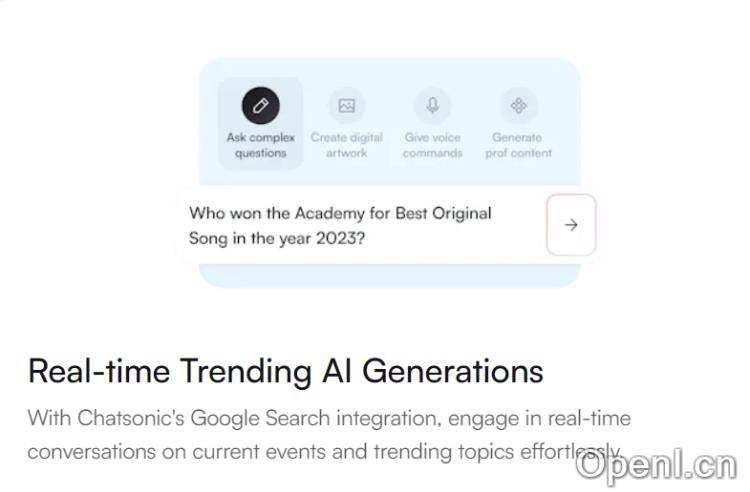The height and width of the screenshot is (492, 750).
Task: Select the "Ask complex questions" label
Action: pyautogui.click(x=260, y=145)
